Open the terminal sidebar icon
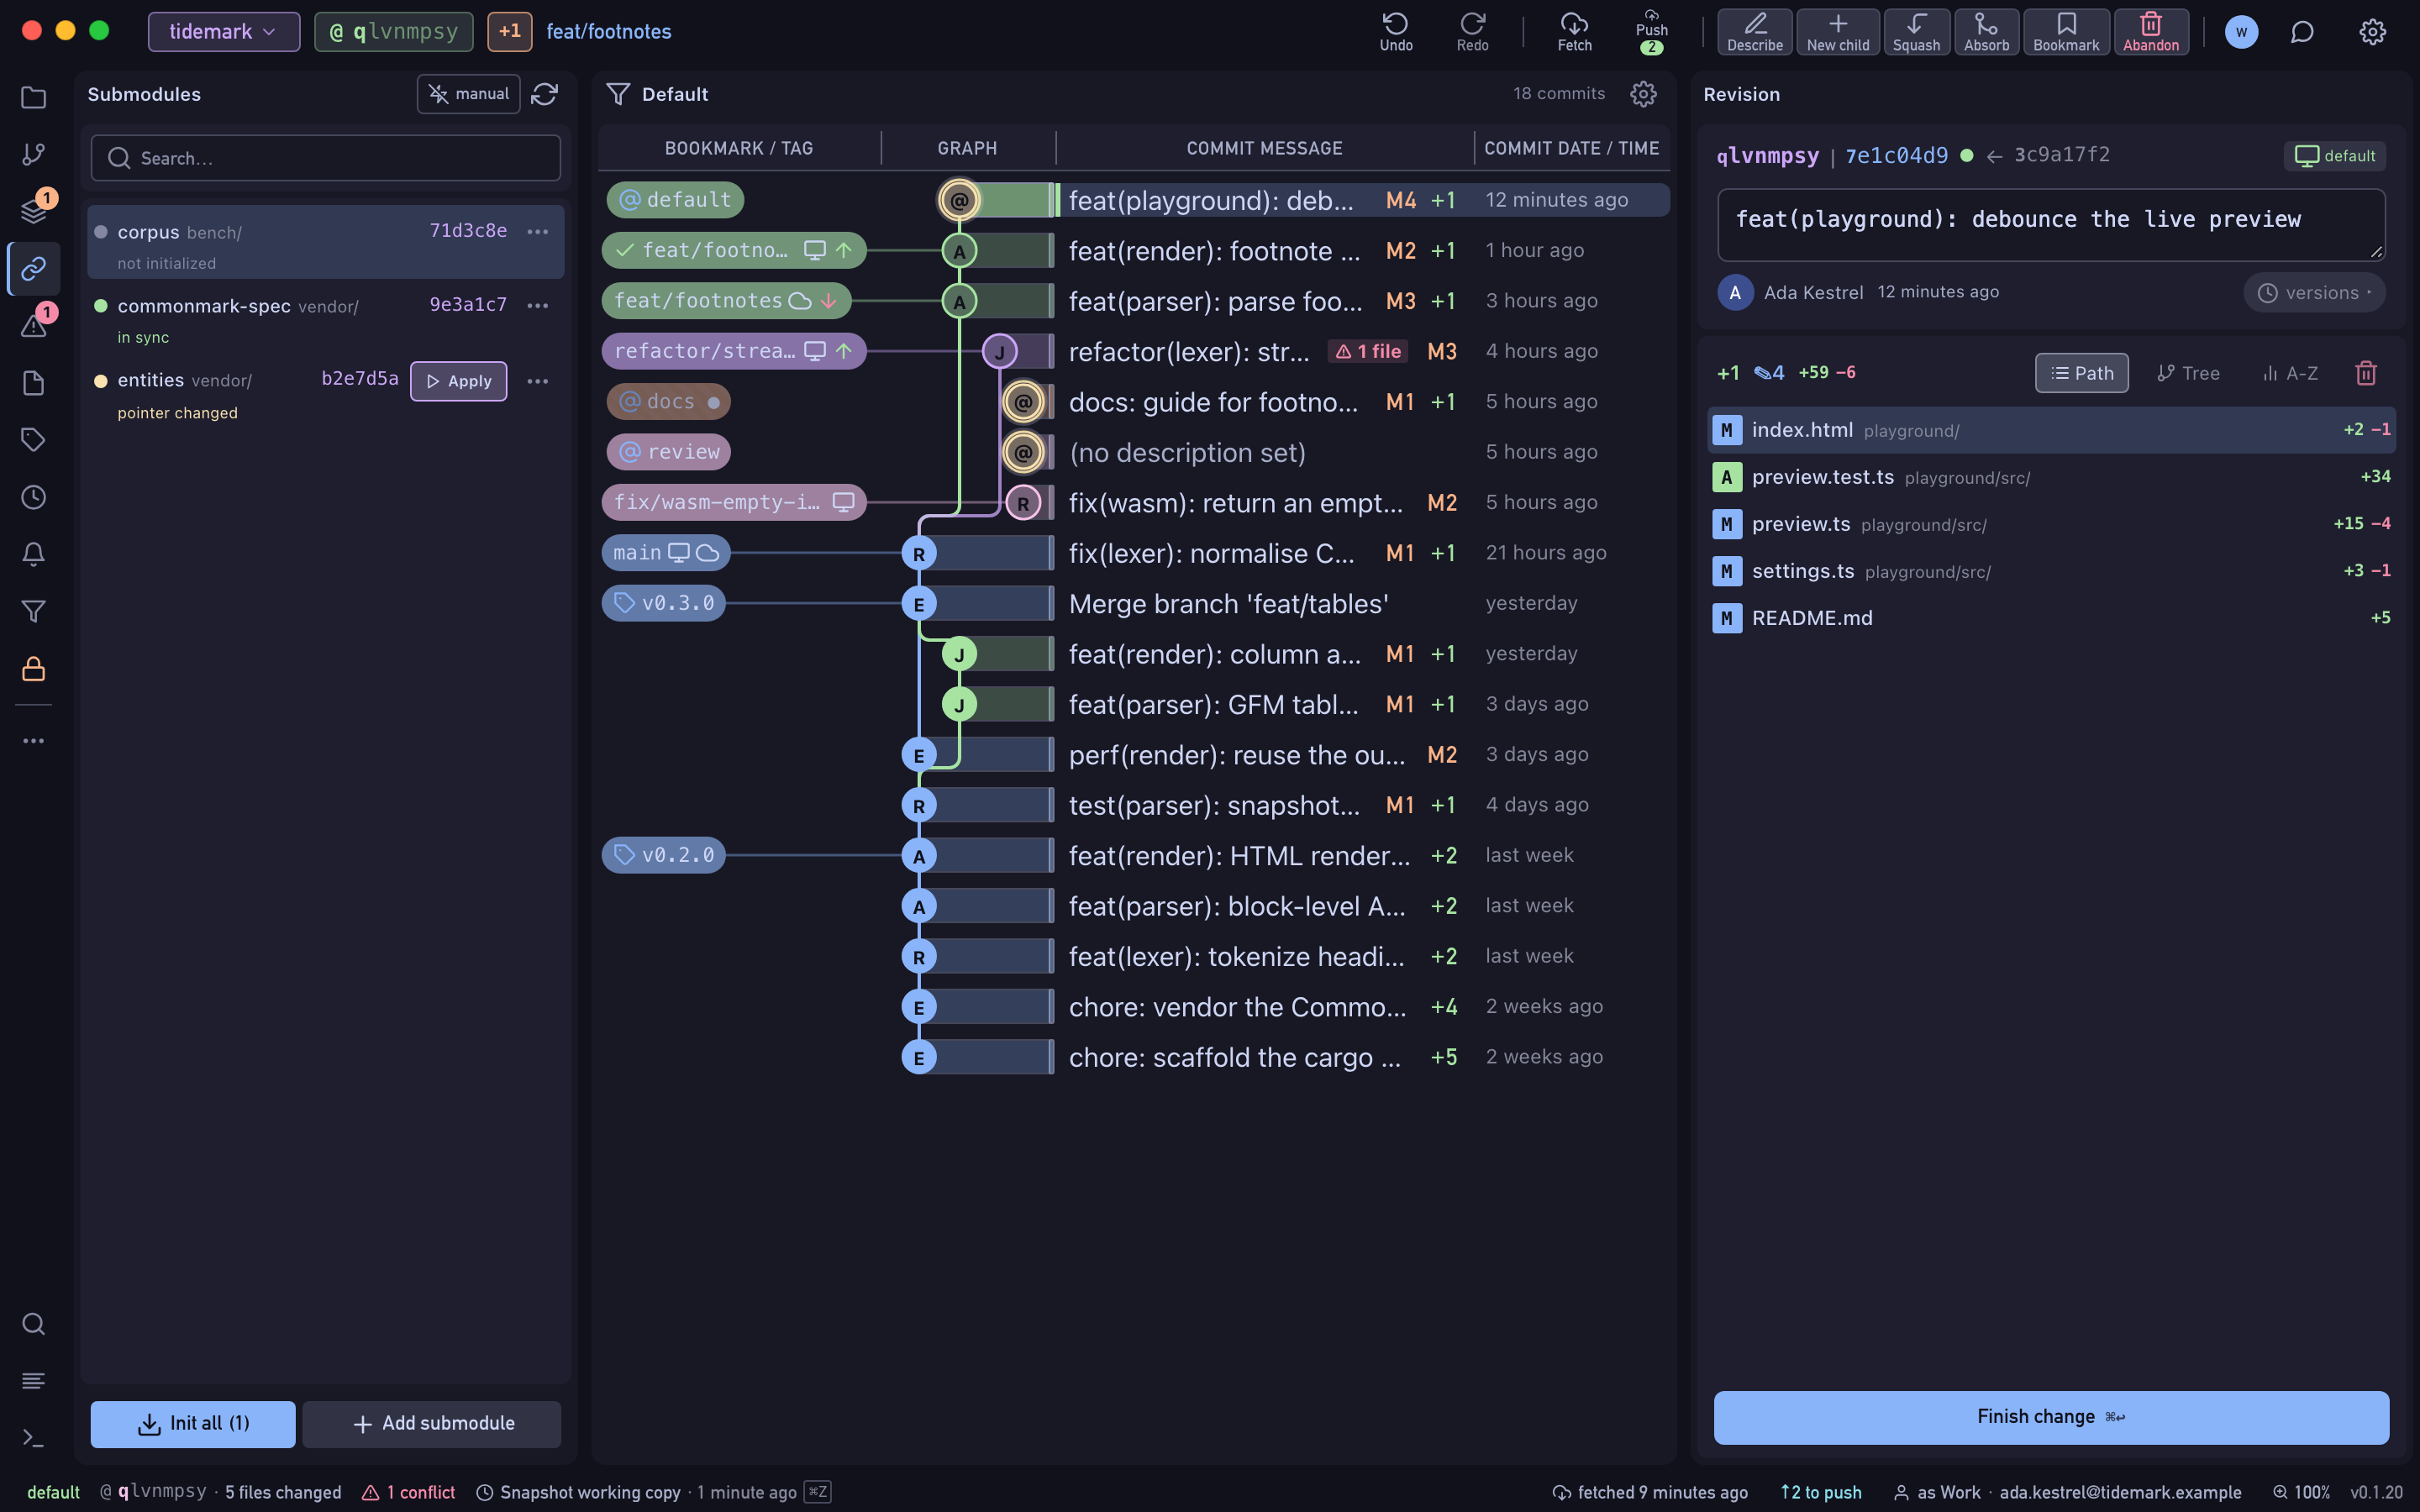This screenshot has width=2420, height=1512. pos(34,1438)
